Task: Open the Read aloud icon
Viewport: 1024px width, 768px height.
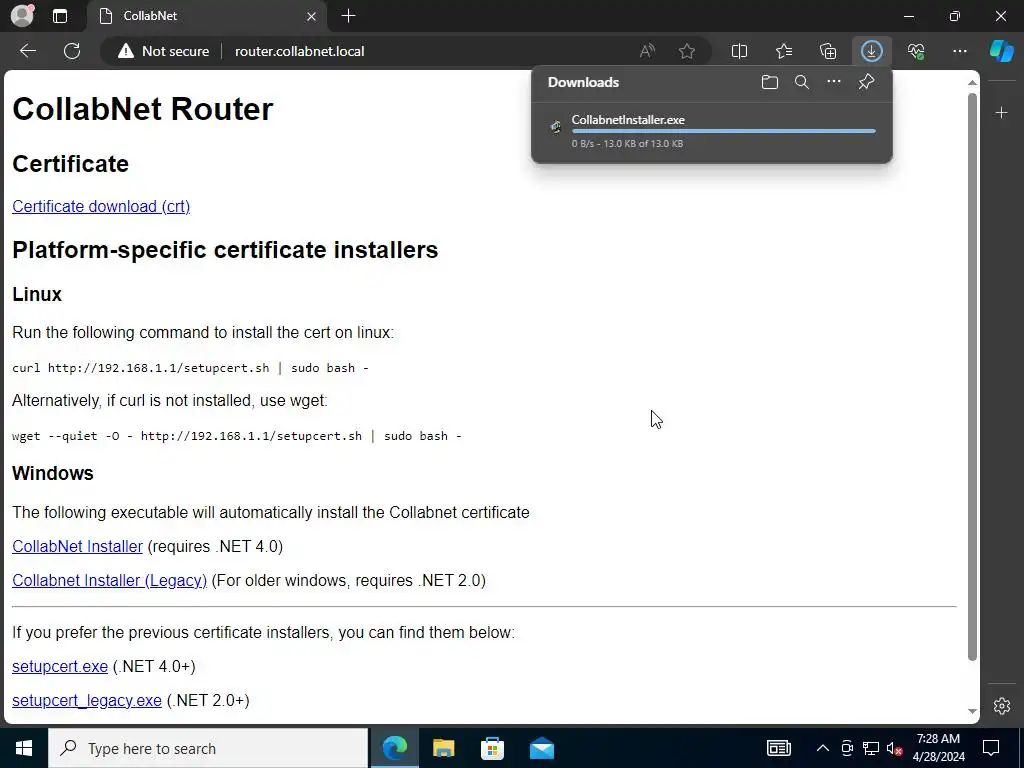Action: click(647, 51)
